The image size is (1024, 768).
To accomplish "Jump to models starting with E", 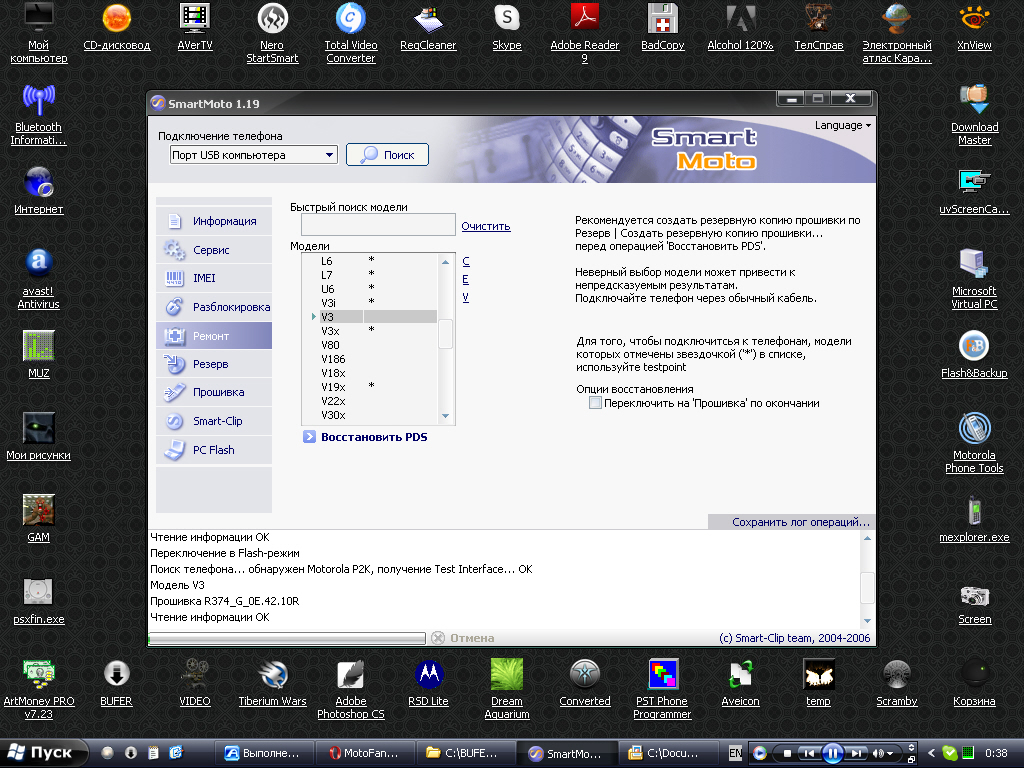I will [x=466, y=280].
